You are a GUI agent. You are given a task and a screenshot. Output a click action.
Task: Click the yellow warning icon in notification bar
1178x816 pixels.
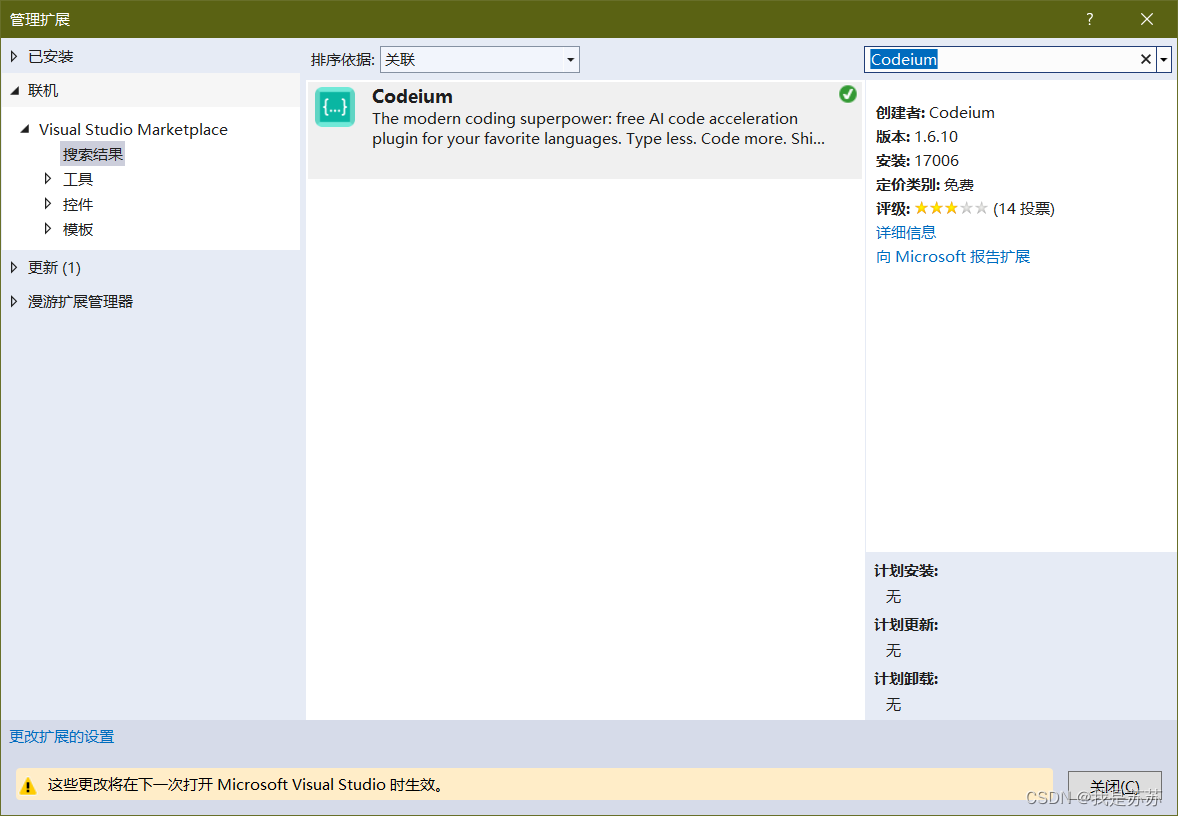coord(28,786)
